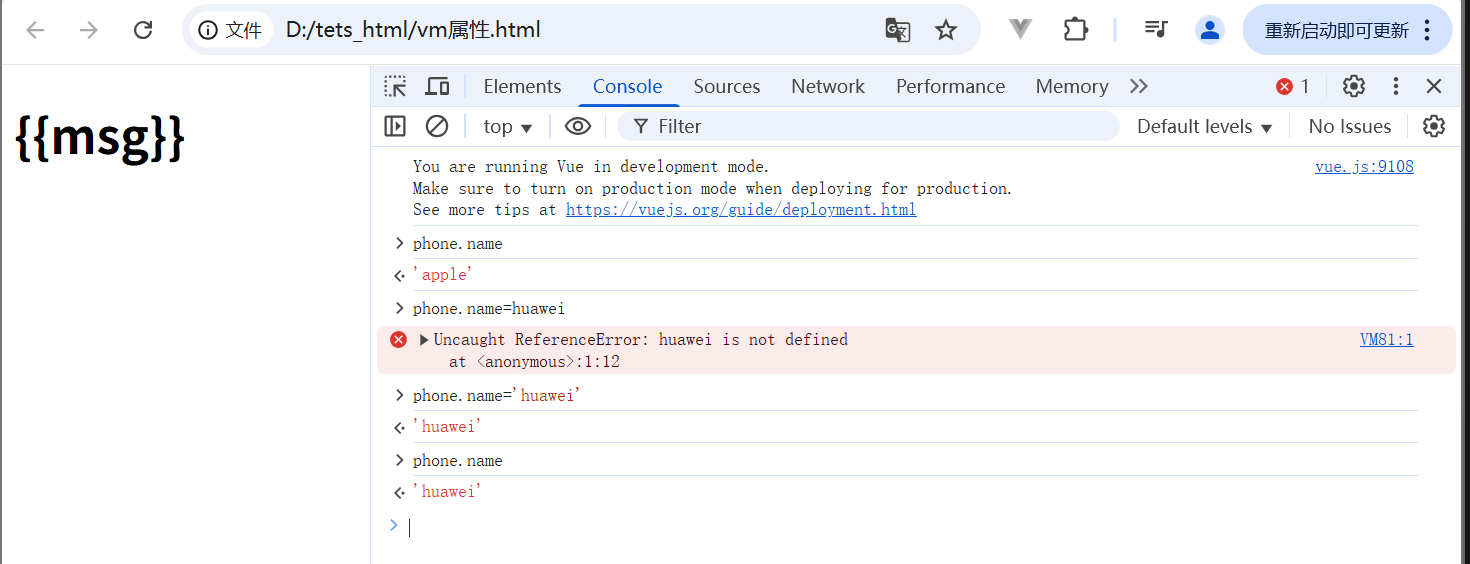Open the top JavaScript context dropdown
The width and height of the screenshot is (1470, 564).
508,127
